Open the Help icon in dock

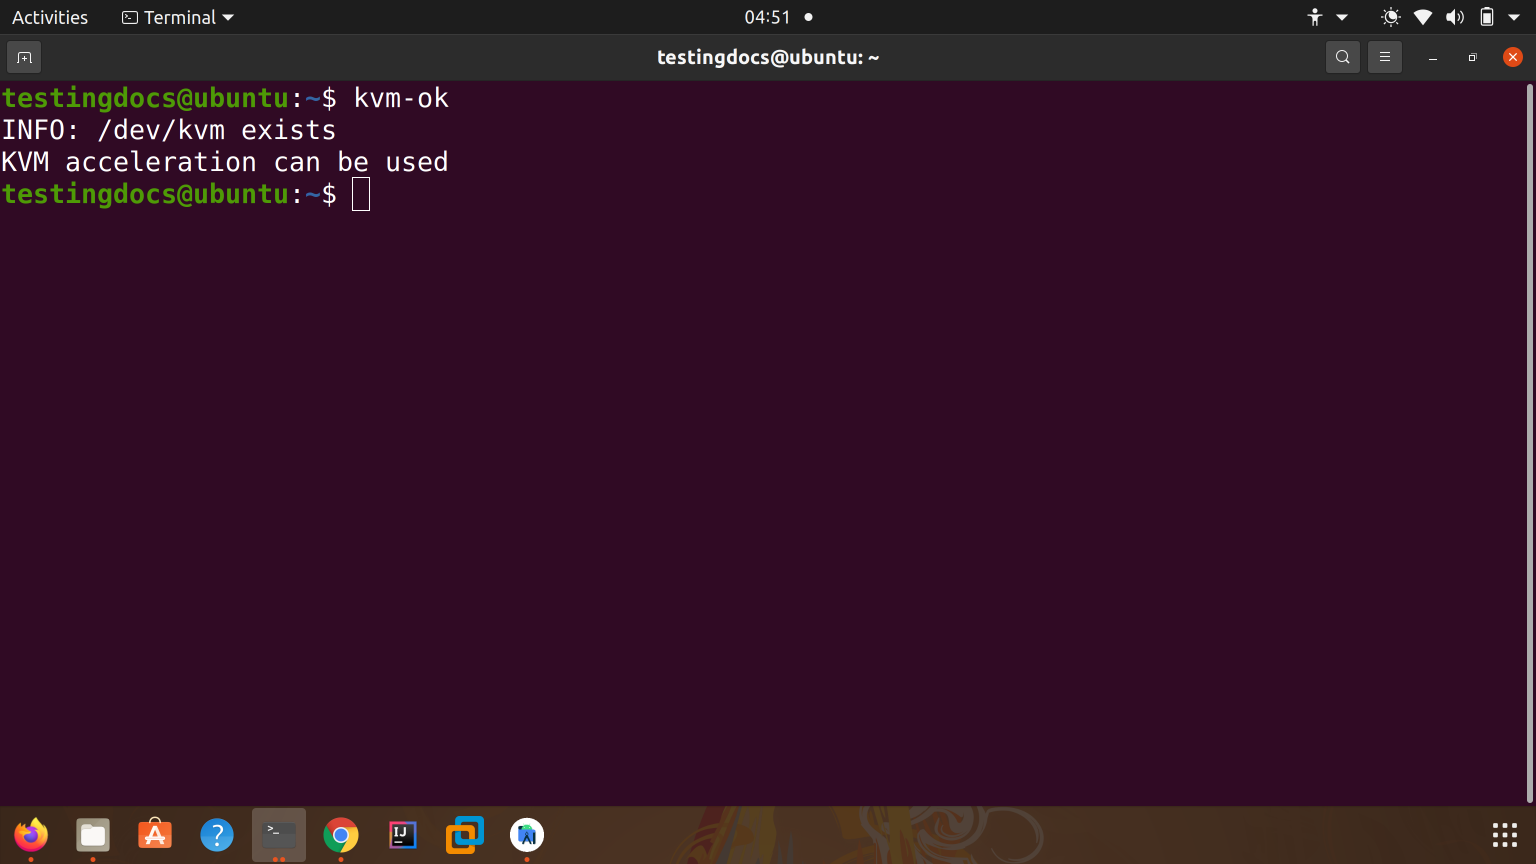[x=217, y=834]
